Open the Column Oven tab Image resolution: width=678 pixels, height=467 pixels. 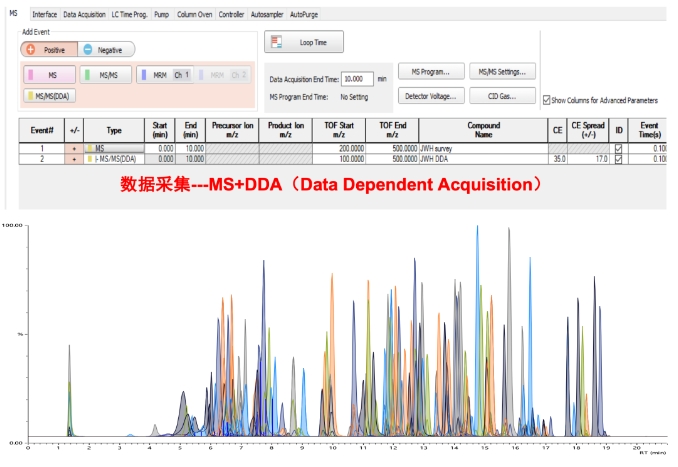point(195,16)
